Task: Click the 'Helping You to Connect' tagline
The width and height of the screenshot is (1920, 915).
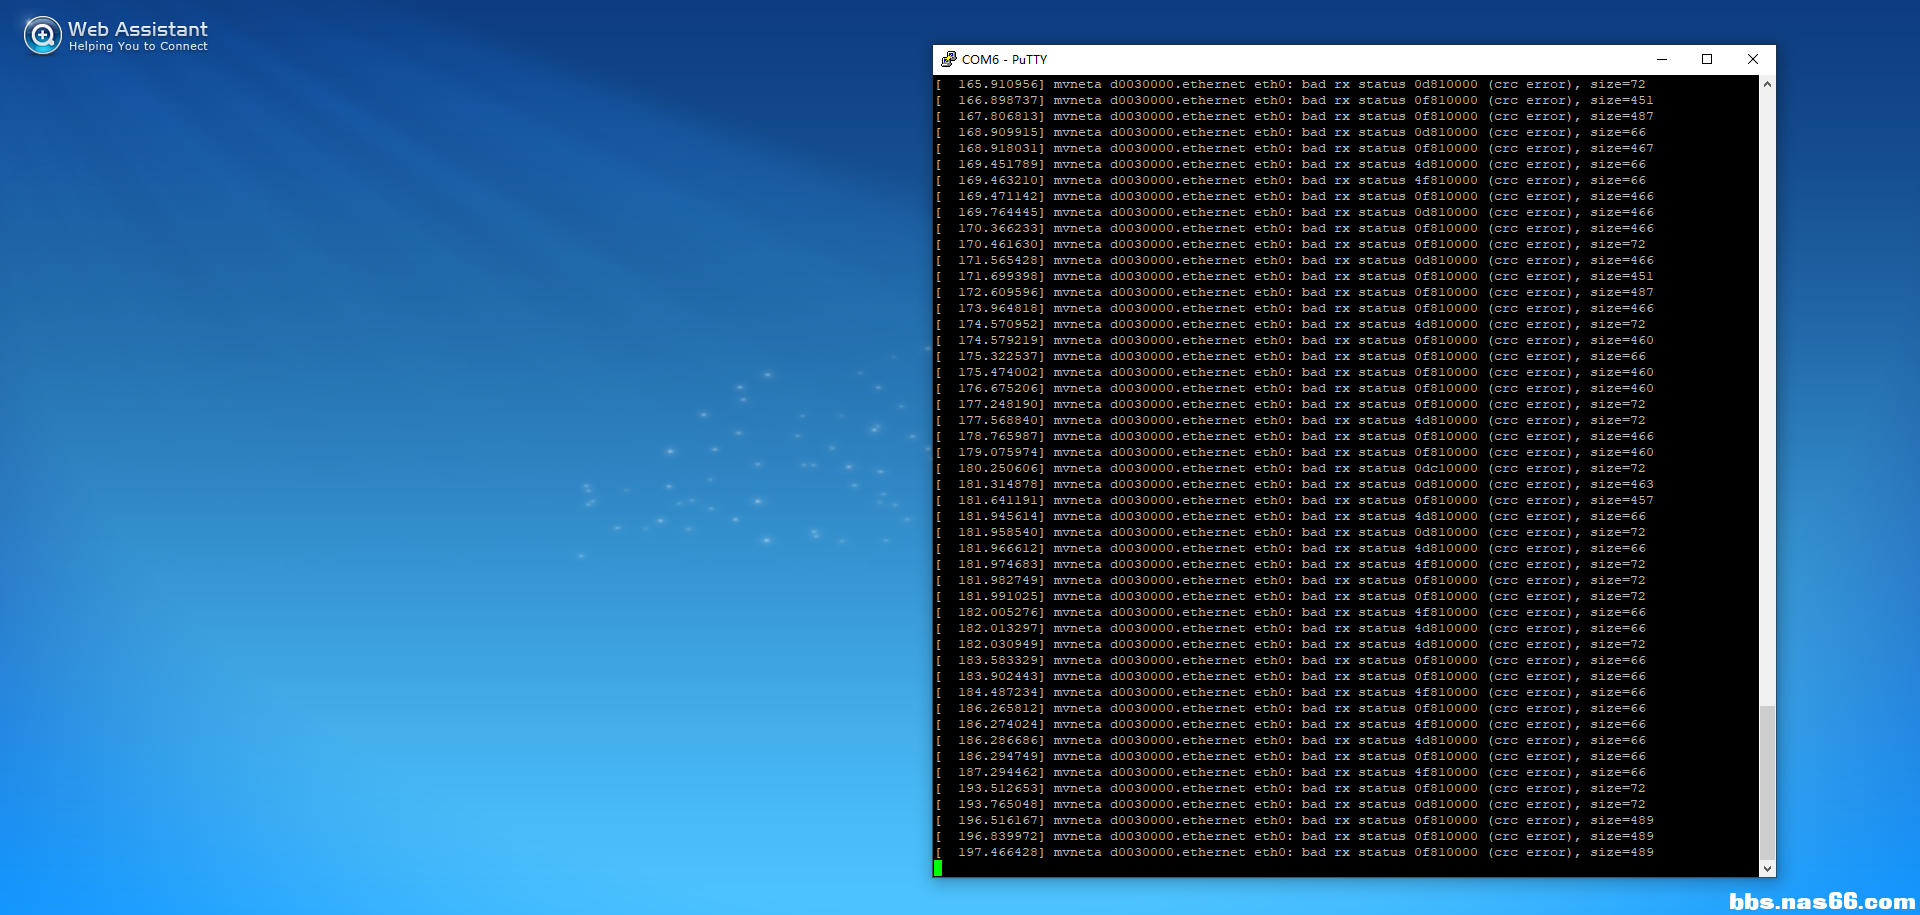Action: click(x=138, y=47)
